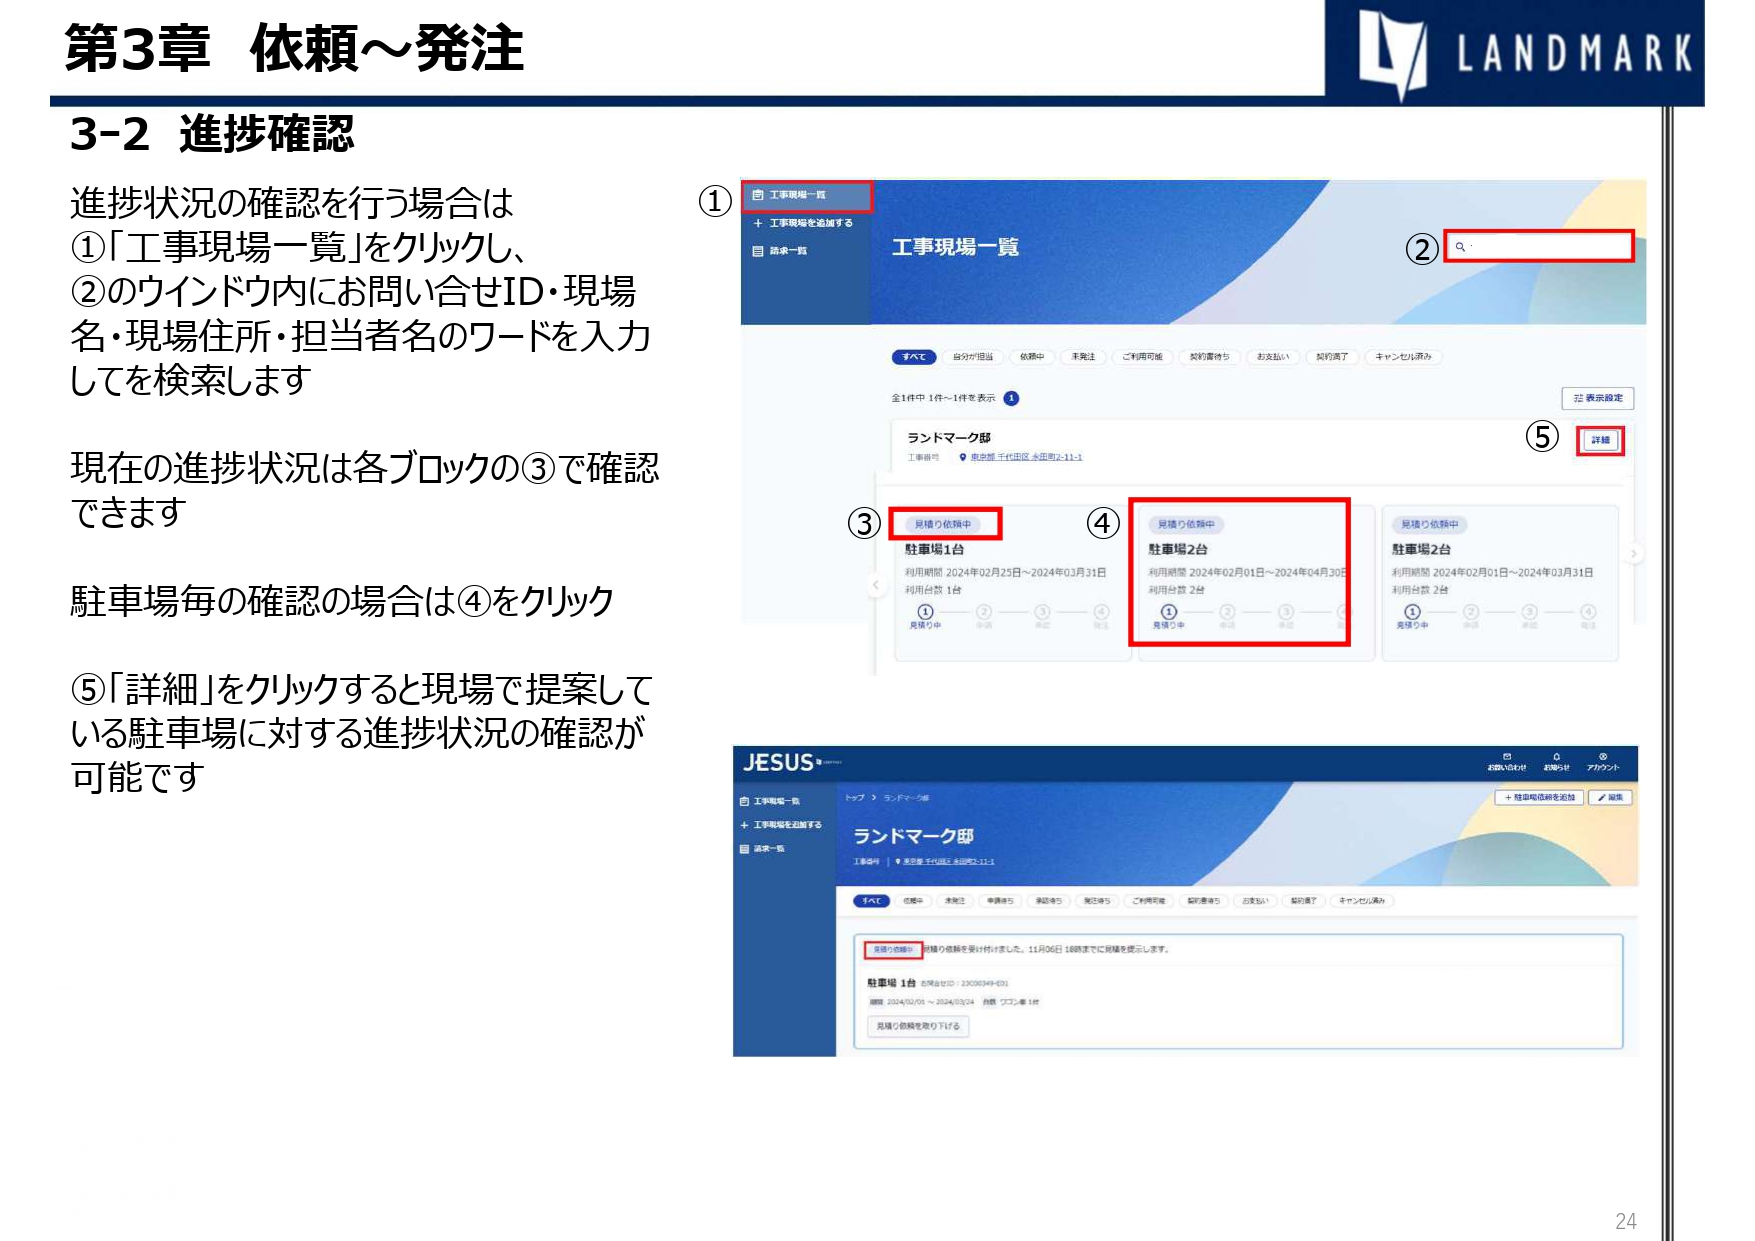Click into the 工事現場一覧 search input field

pos(1539,246)
